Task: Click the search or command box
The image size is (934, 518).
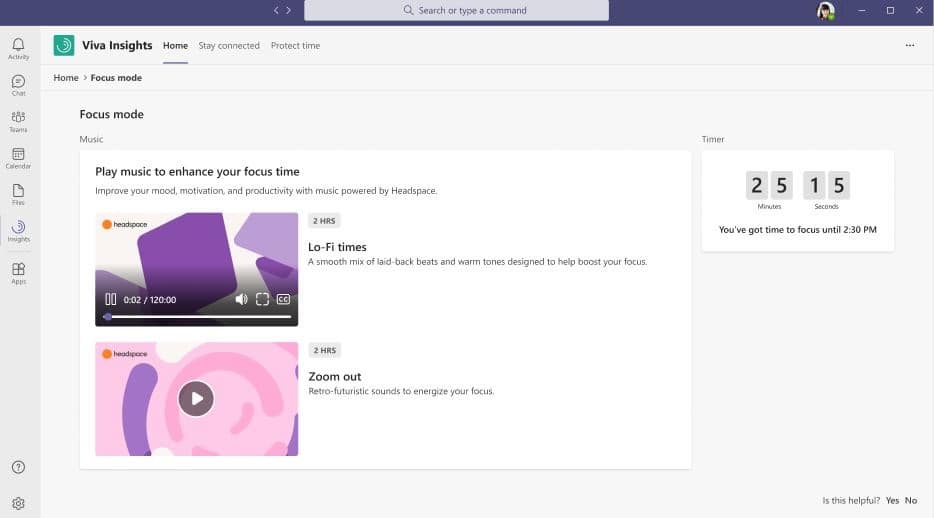Action: (456, 10)
